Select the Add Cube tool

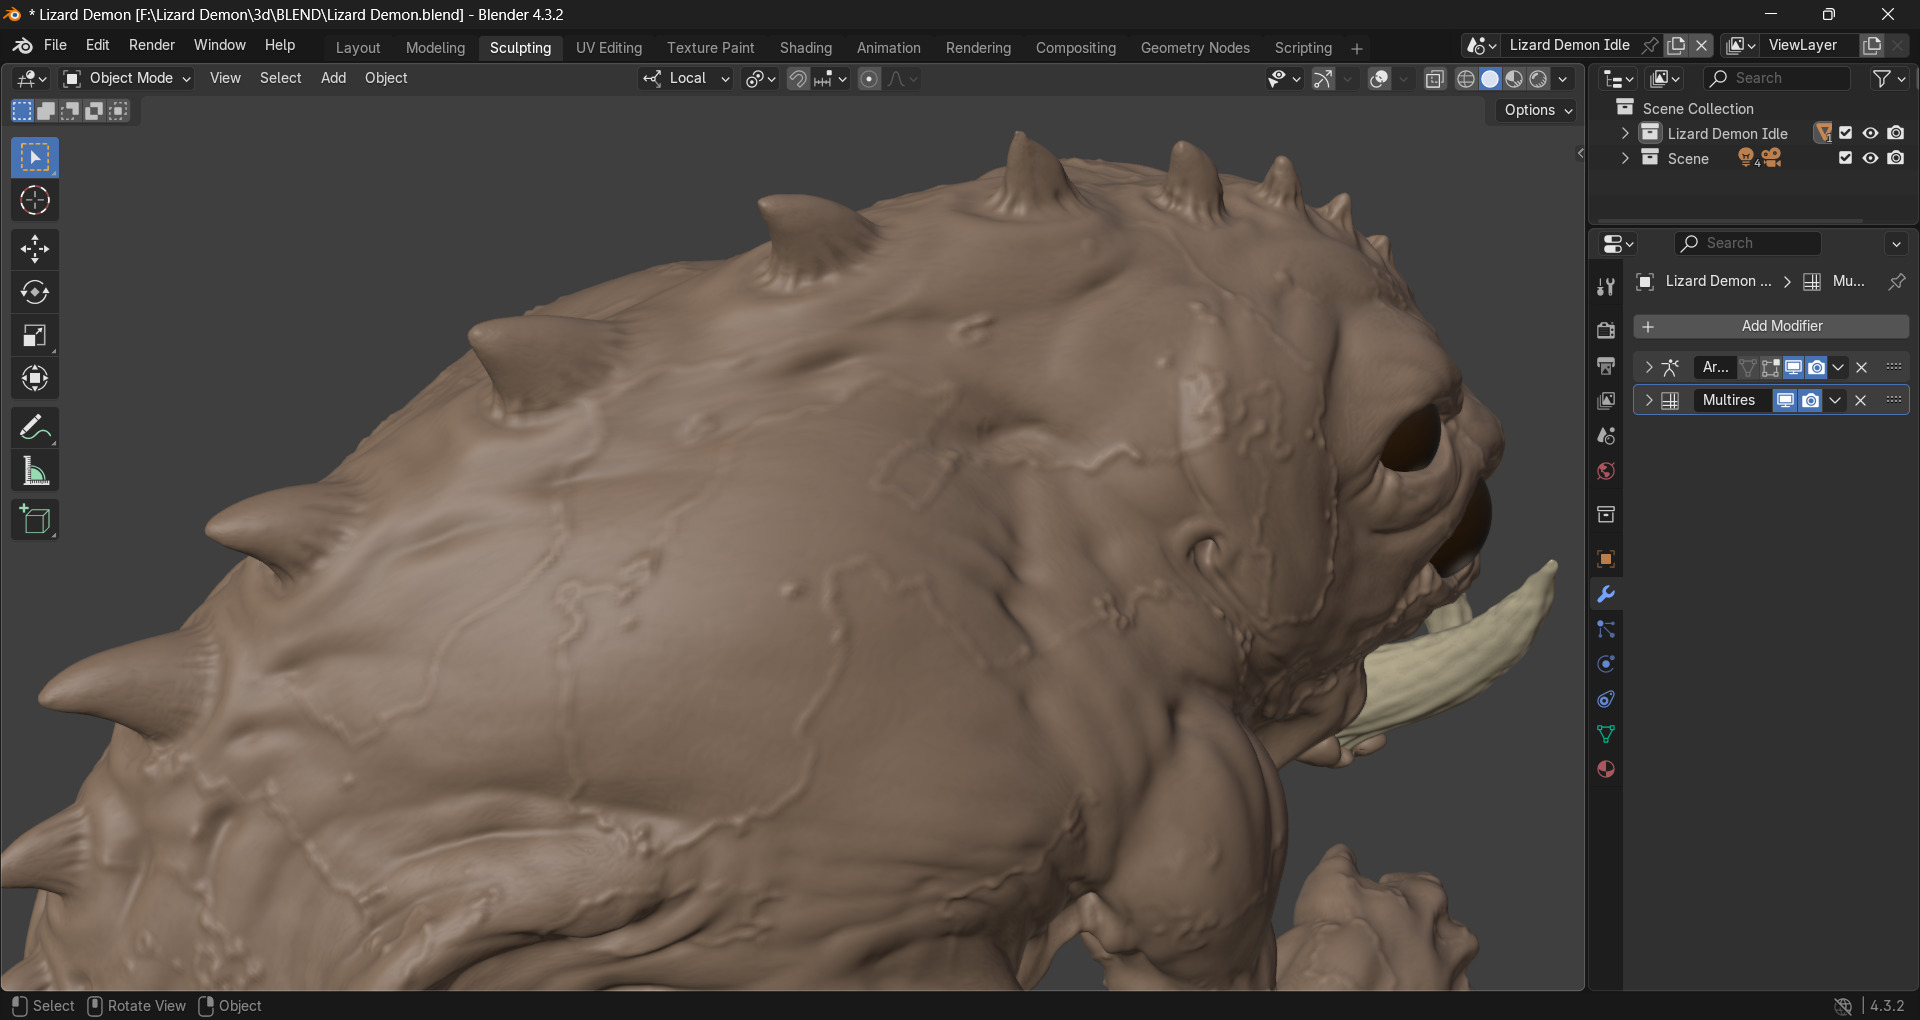(35, 520)
